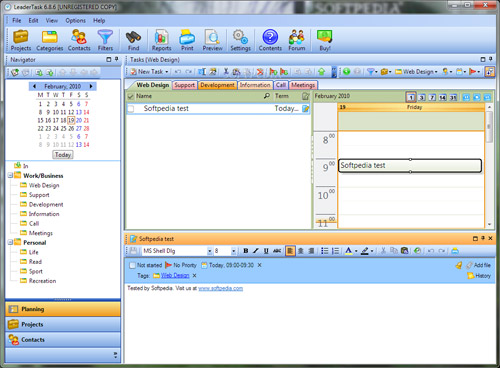This screenshot has width=500, height=368.
Task: Click the green circular add icon in tasks toolbar
Action: (x=347, y=71)
